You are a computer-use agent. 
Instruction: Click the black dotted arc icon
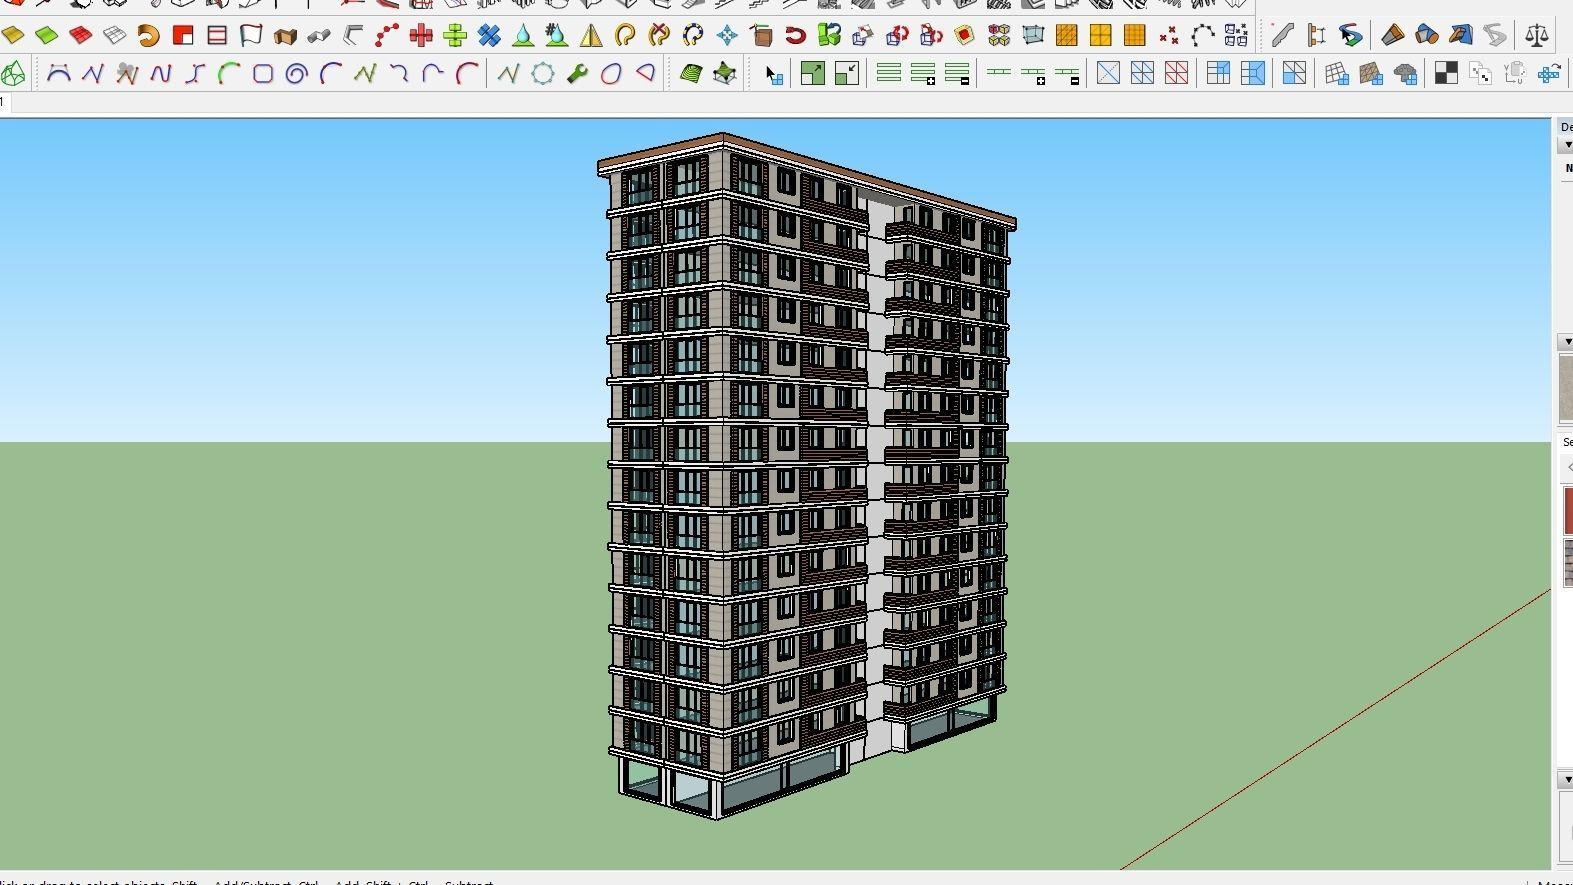1203,36
